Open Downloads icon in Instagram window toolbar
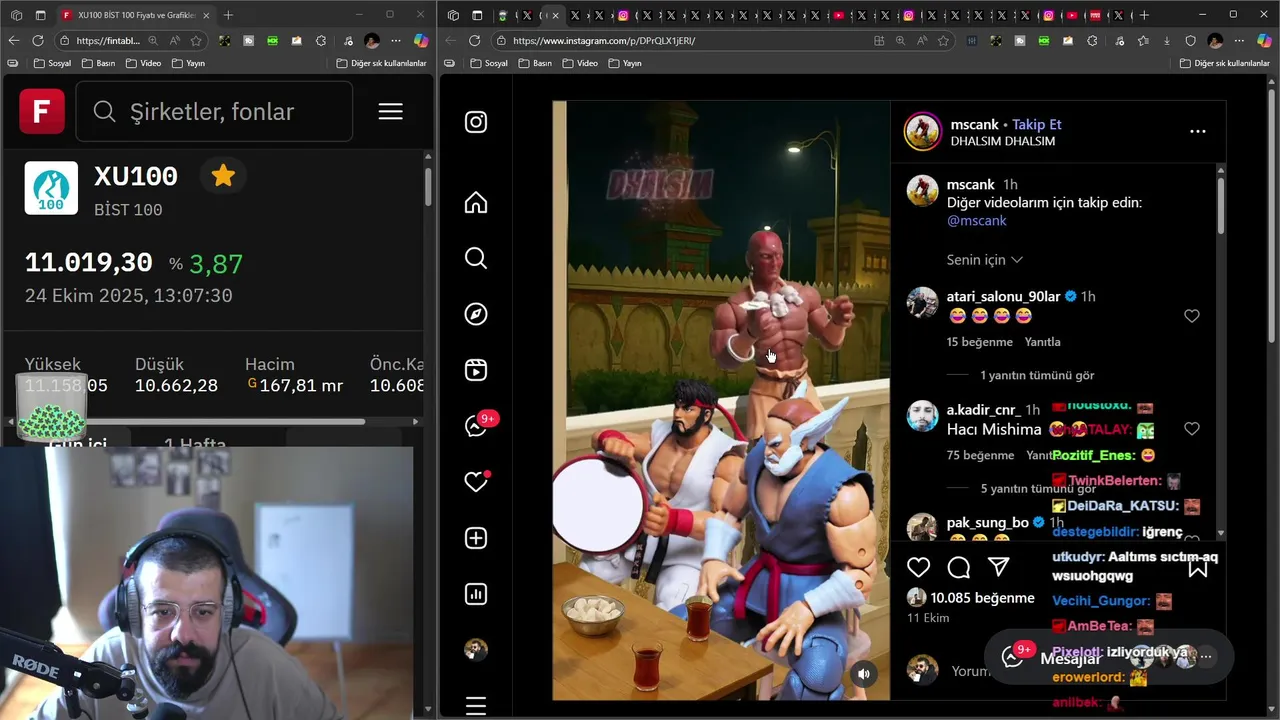This screenshot has width=1280, height=720. click(x=1167, y=40)
